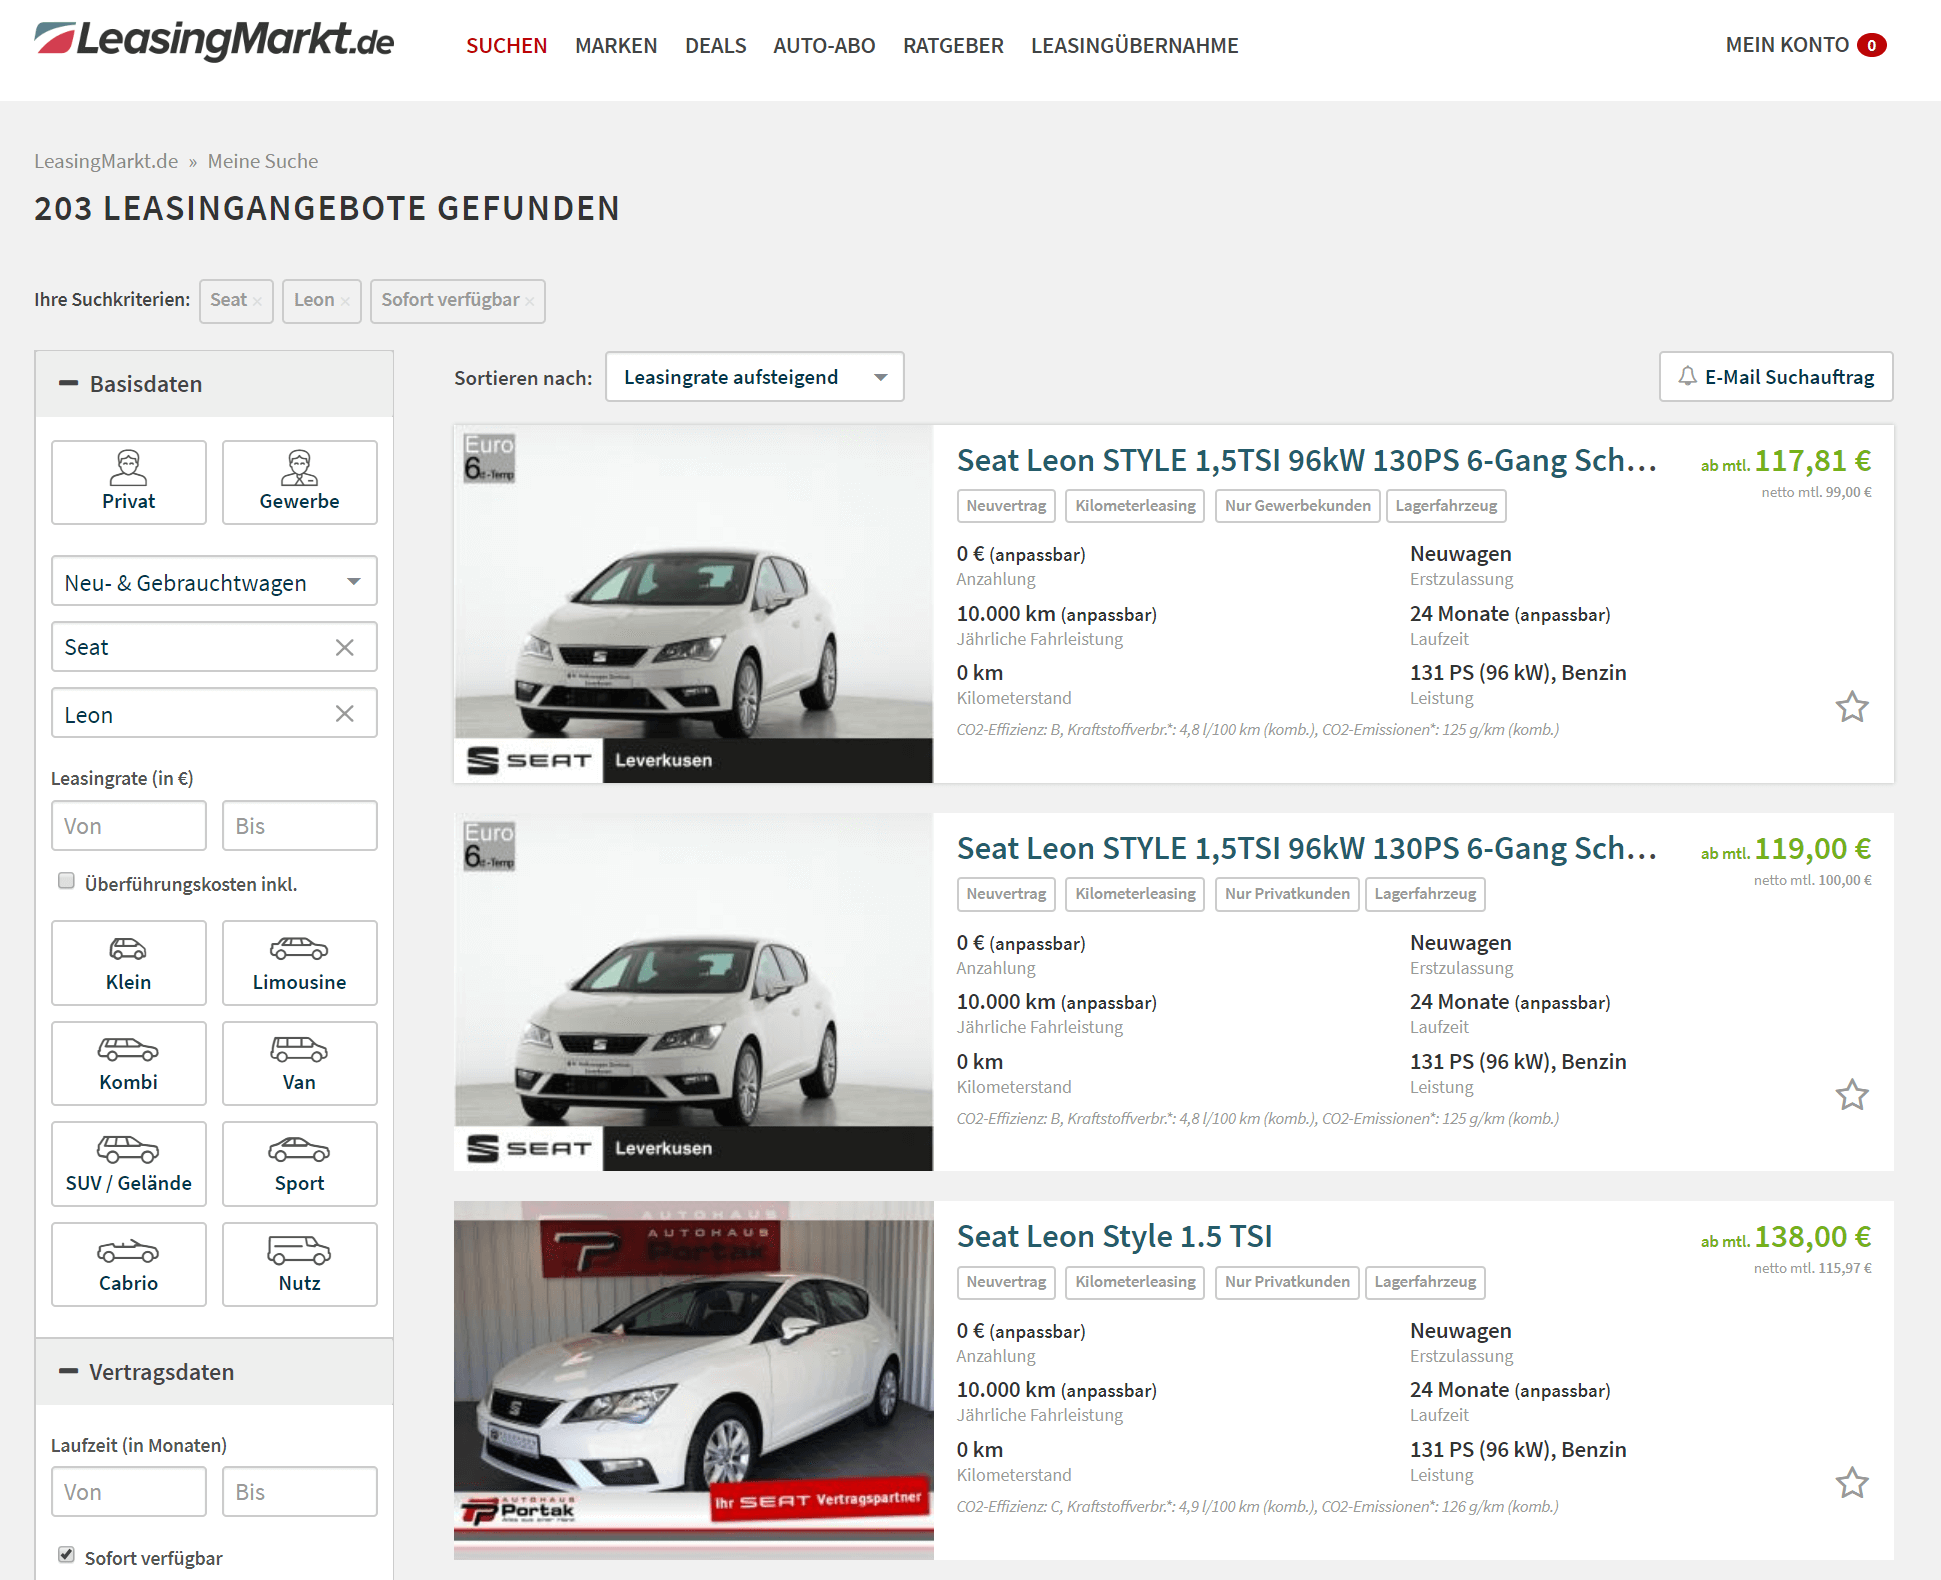The image size is (1941, 1580).
Task: Filter by Klein car body type
Action: (x=128, y=963)
